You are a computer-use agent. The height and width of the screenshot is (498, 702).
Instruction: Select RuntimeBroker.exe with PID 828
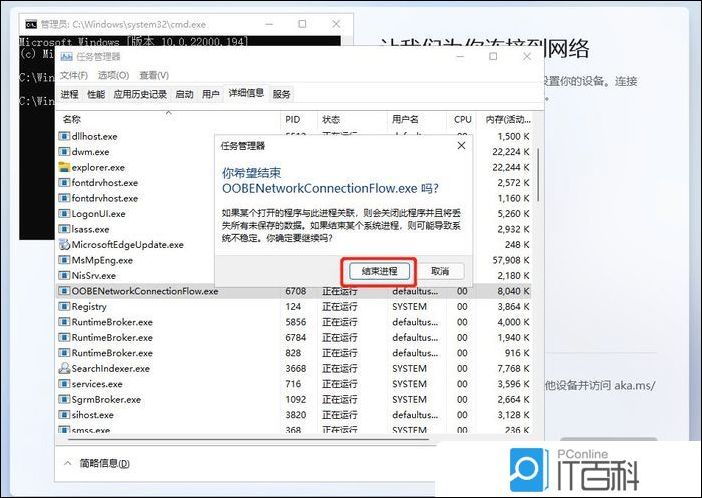295,353
